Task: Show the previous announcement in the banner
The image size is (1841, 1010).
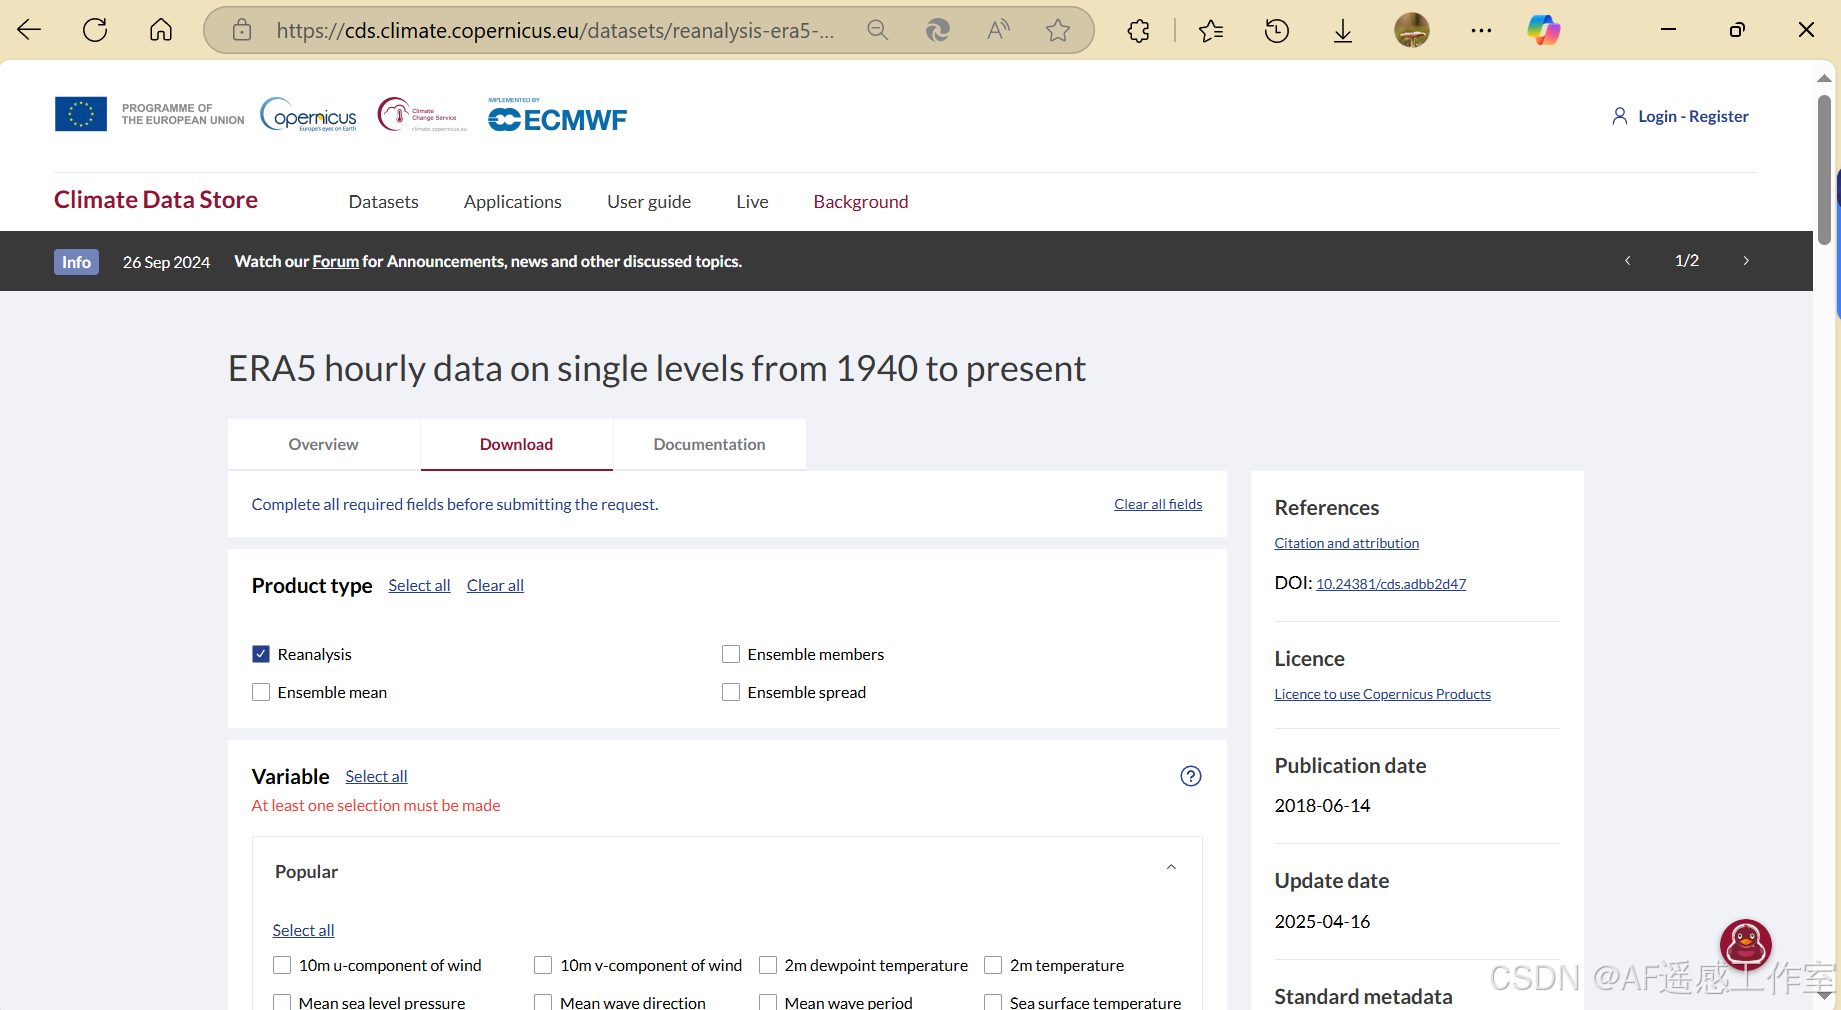Action: pyautogui.click(x=1628, y=260)
